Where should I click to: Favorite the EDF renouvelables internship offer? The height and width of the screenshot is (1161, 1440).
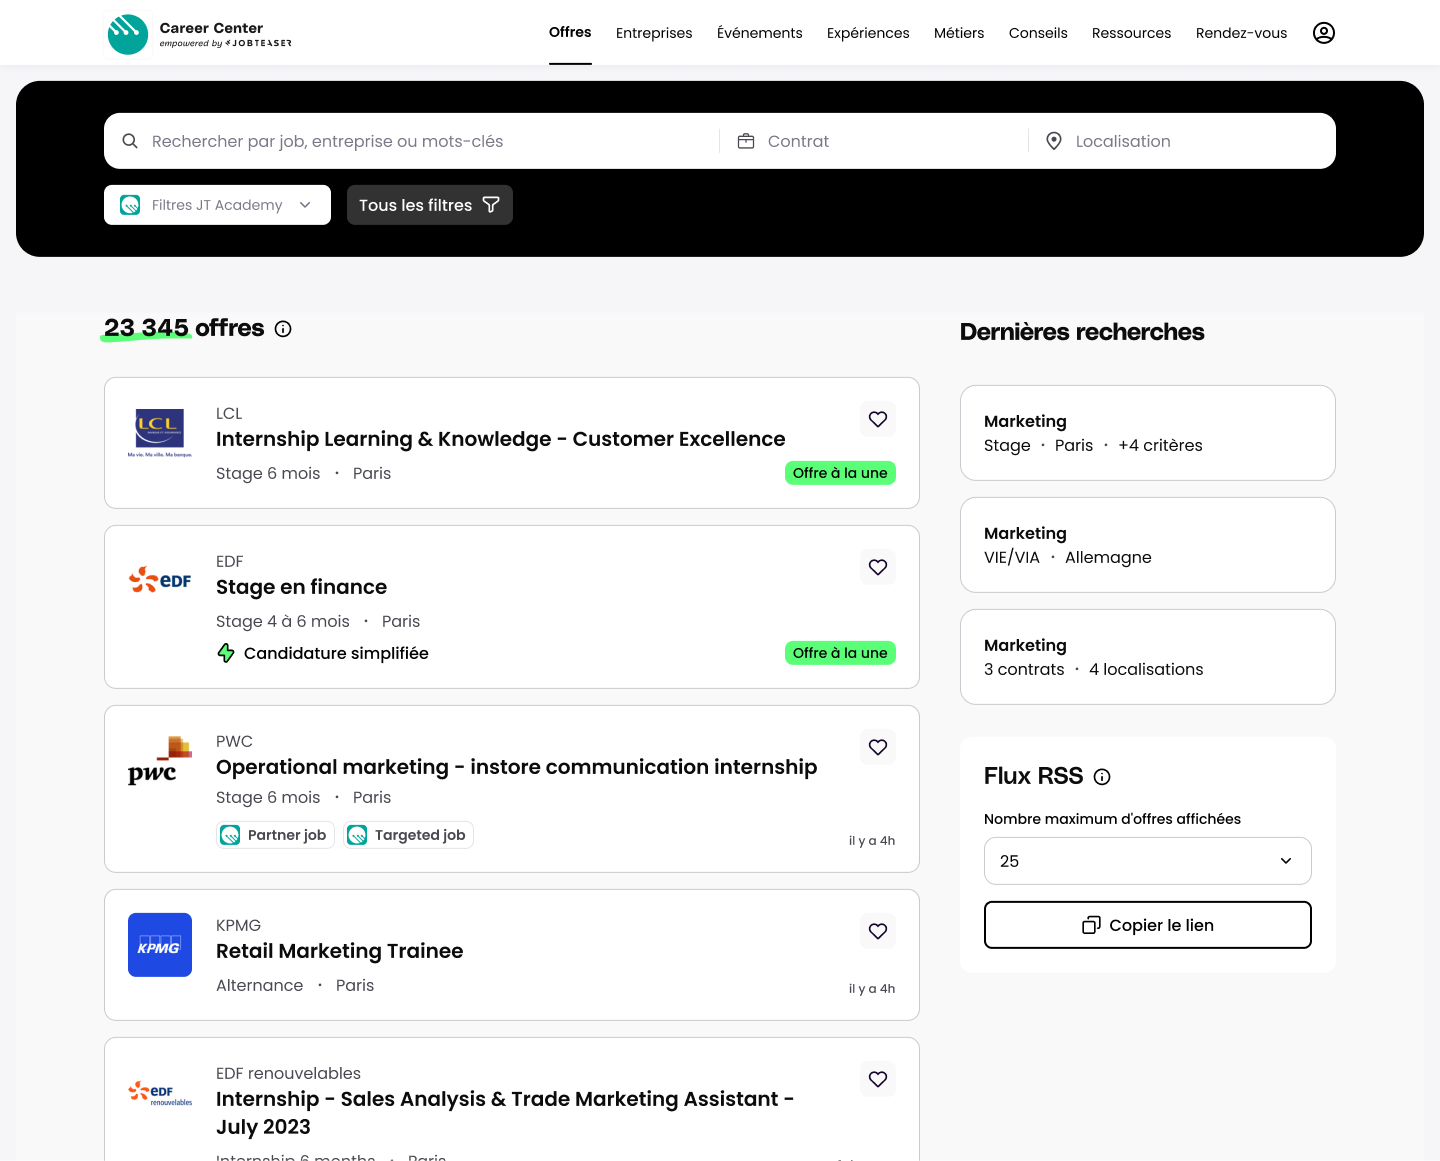click(878, 1079)
